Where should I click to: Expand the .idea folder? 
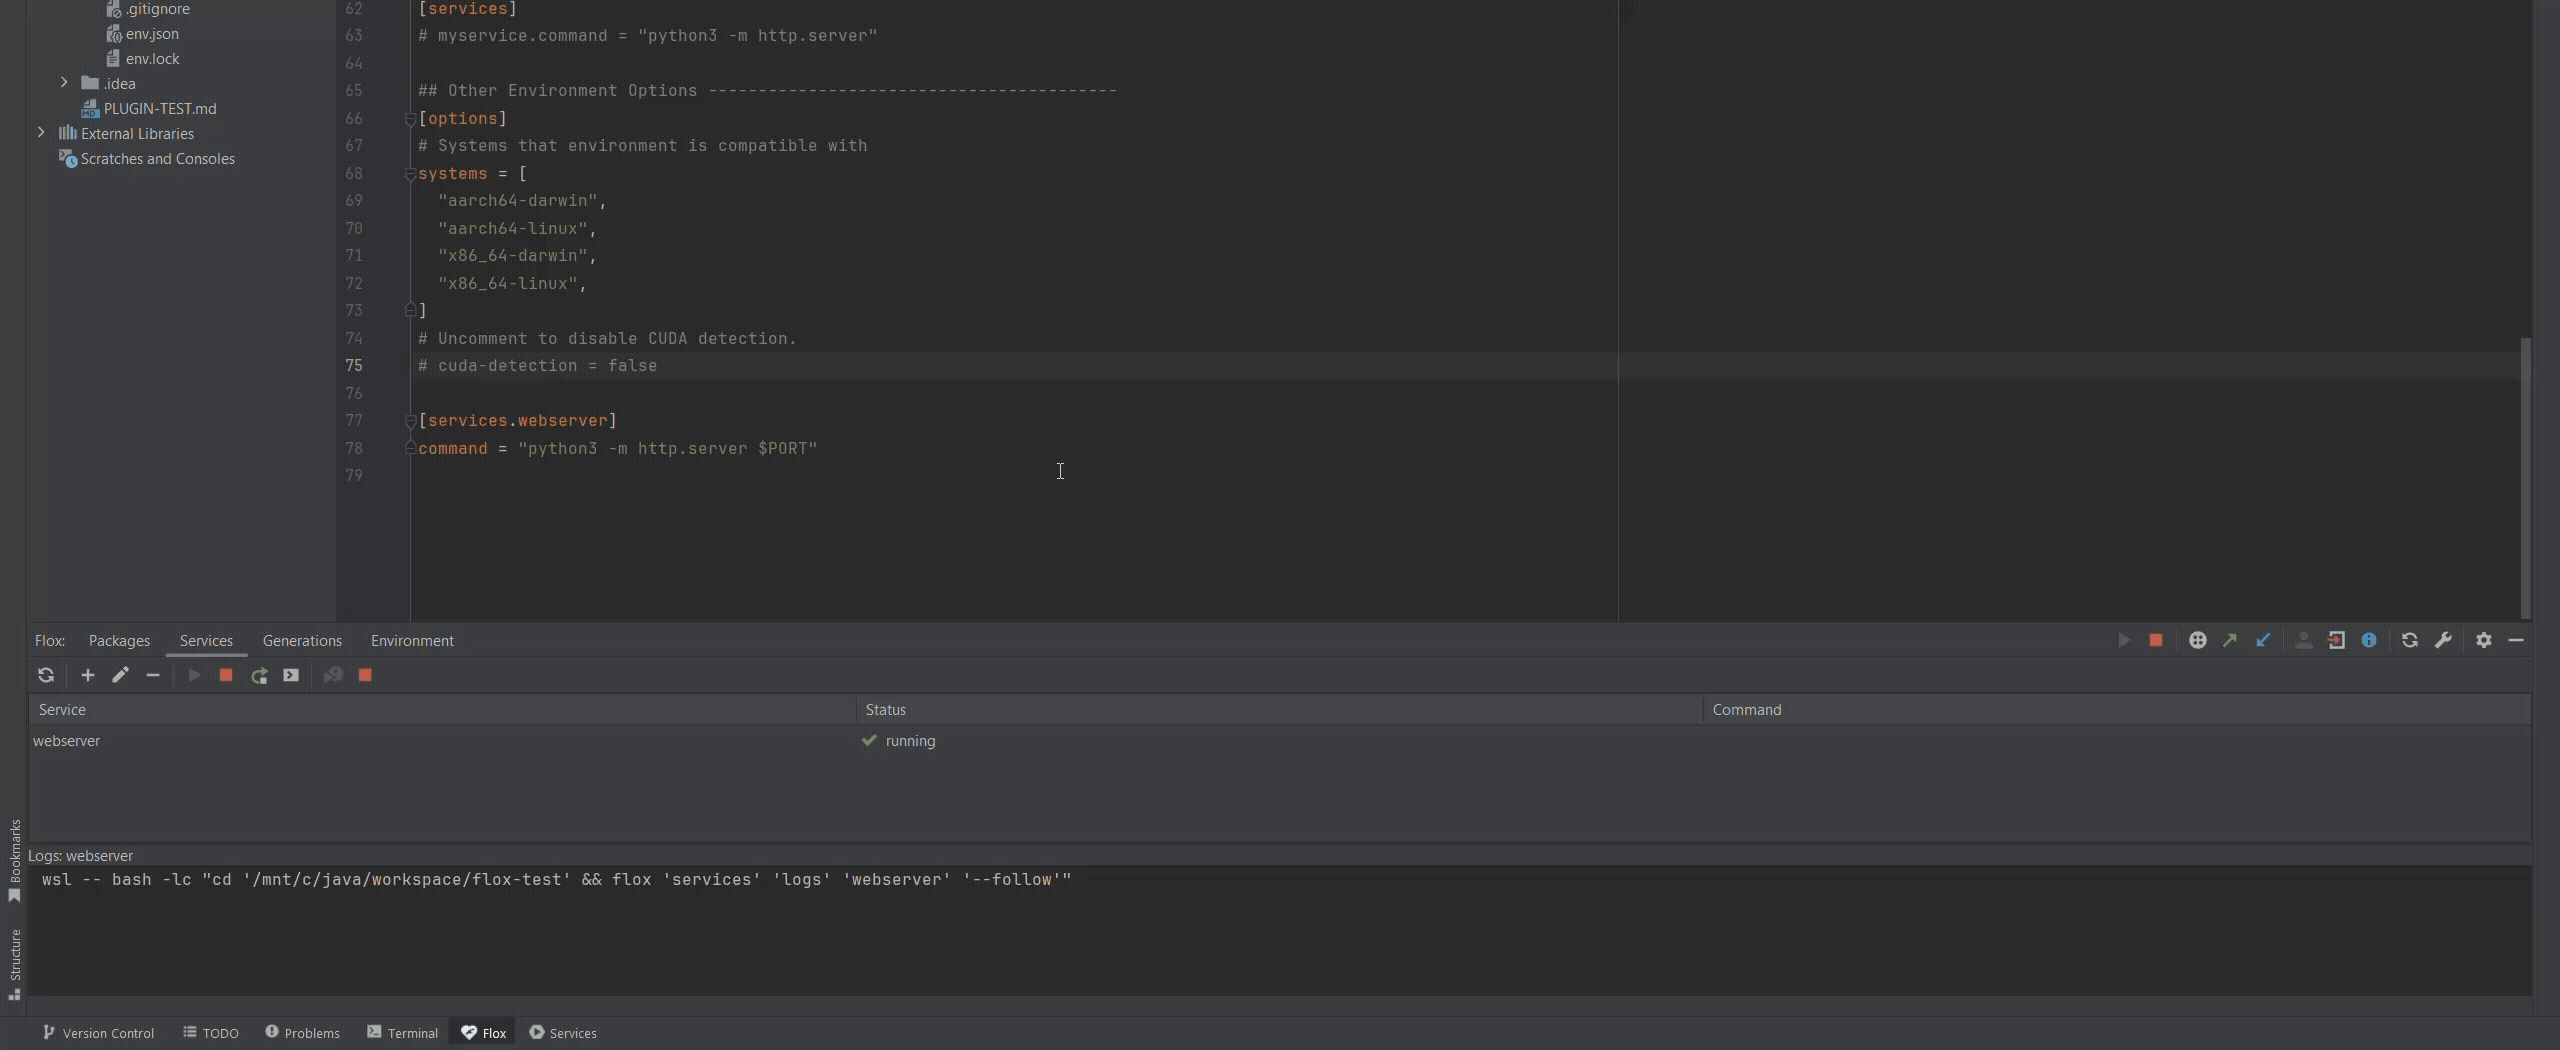(64, 83)
